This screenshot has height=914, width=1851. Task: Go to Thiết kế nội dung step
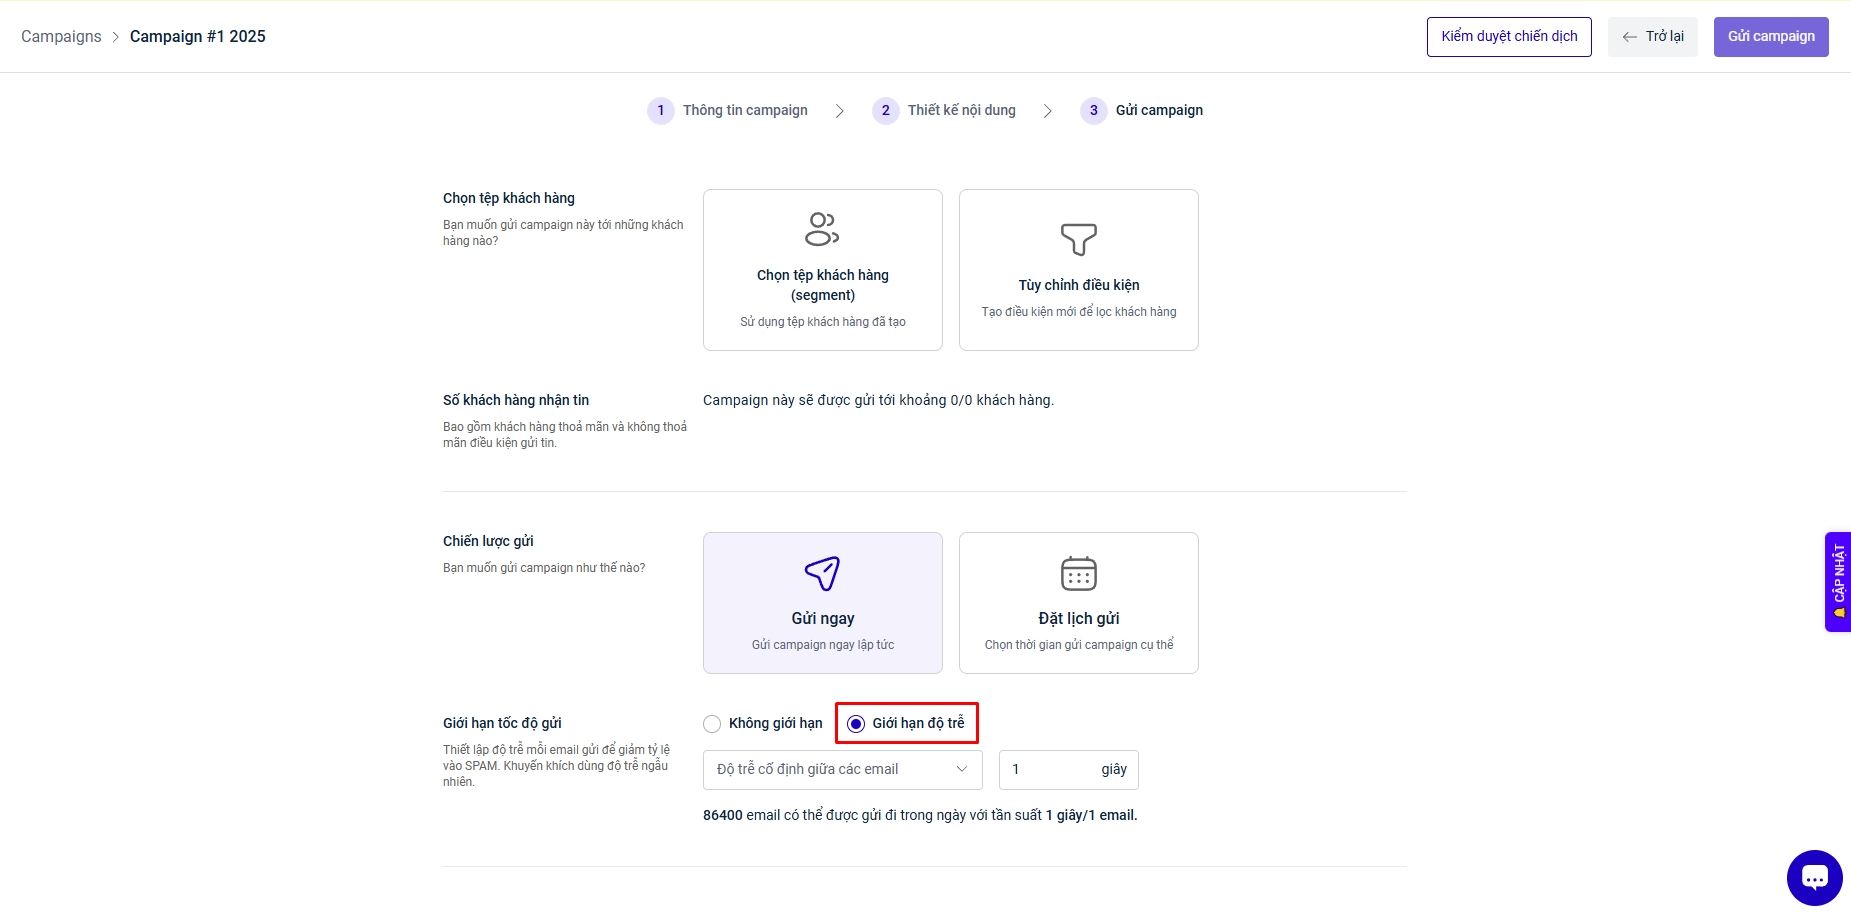click(x=961, y=111)
